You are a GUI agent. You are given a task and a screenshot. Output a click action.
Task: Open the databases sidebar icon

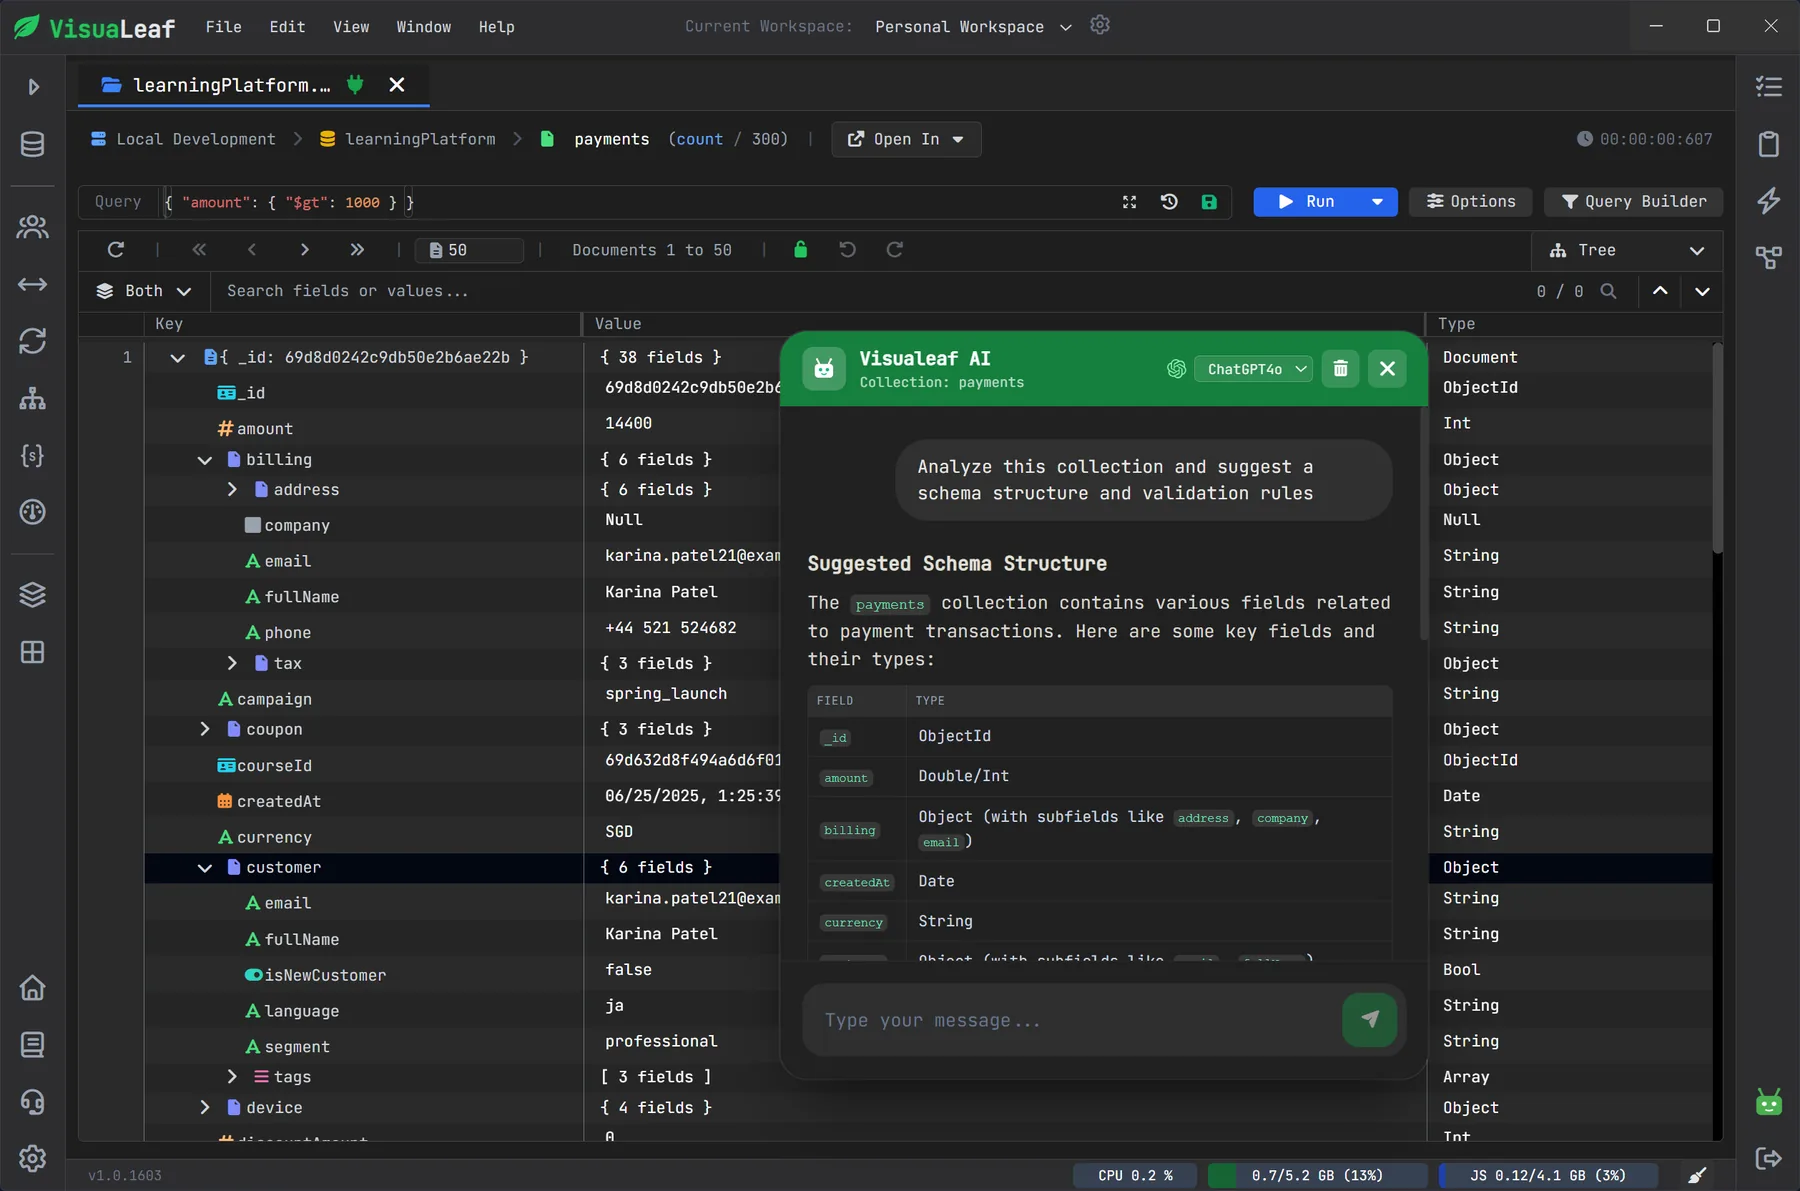(32, 144)
